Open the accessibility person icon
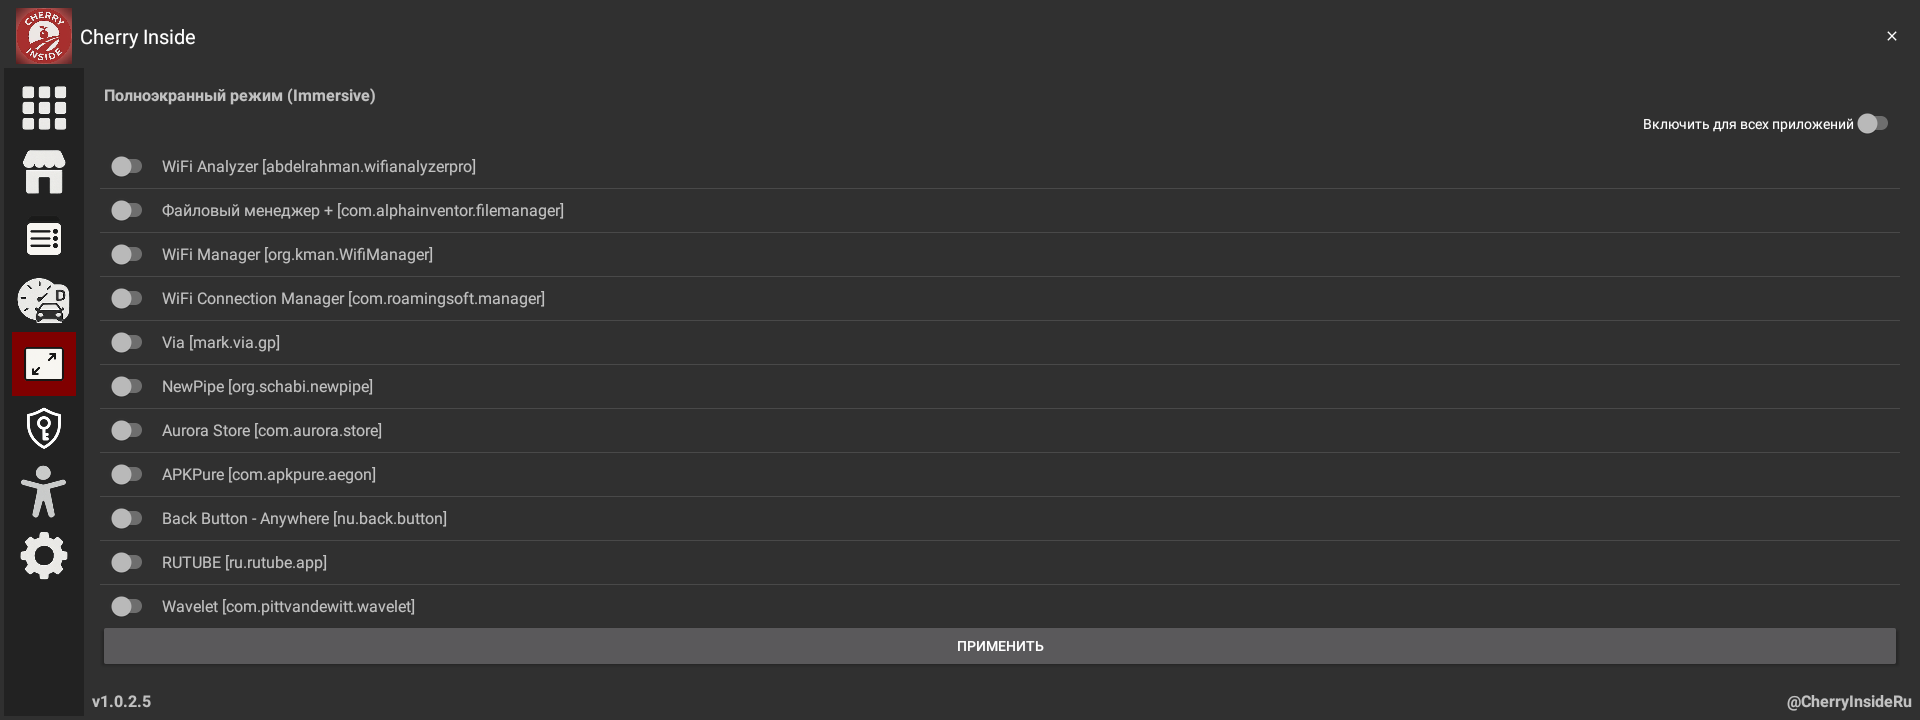 tap(44, 492)
